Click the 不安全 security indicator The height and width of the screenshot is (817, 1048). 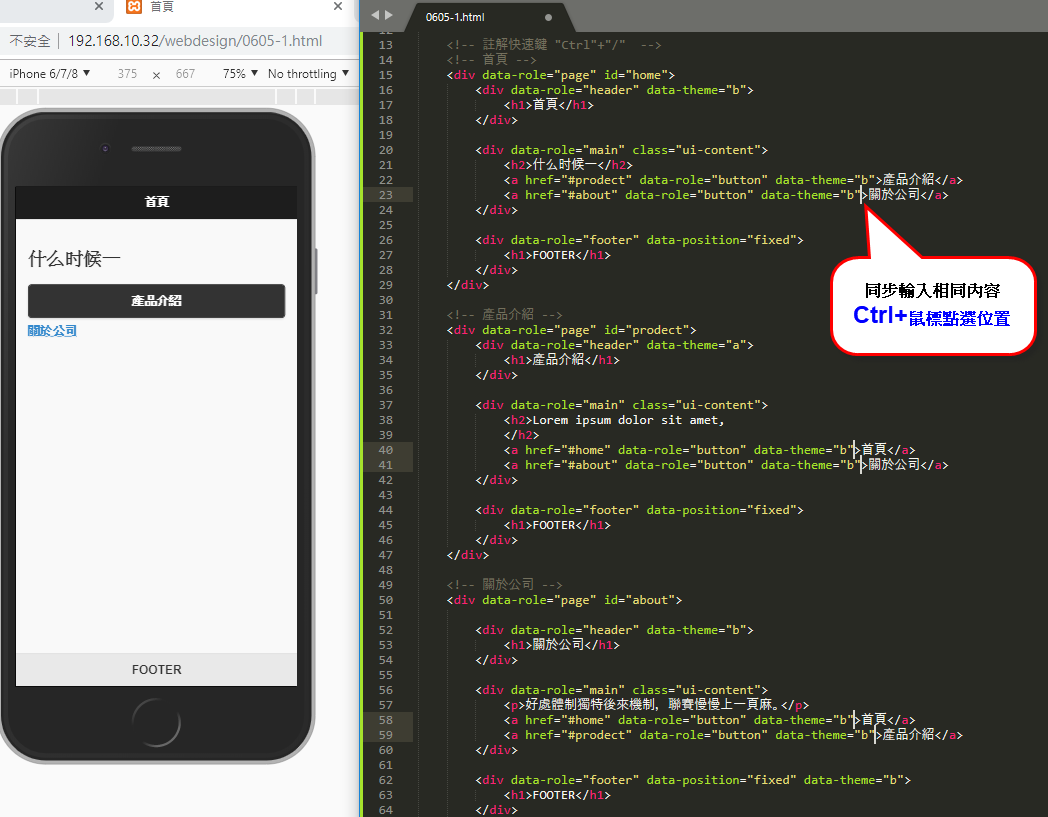point(29,41)
